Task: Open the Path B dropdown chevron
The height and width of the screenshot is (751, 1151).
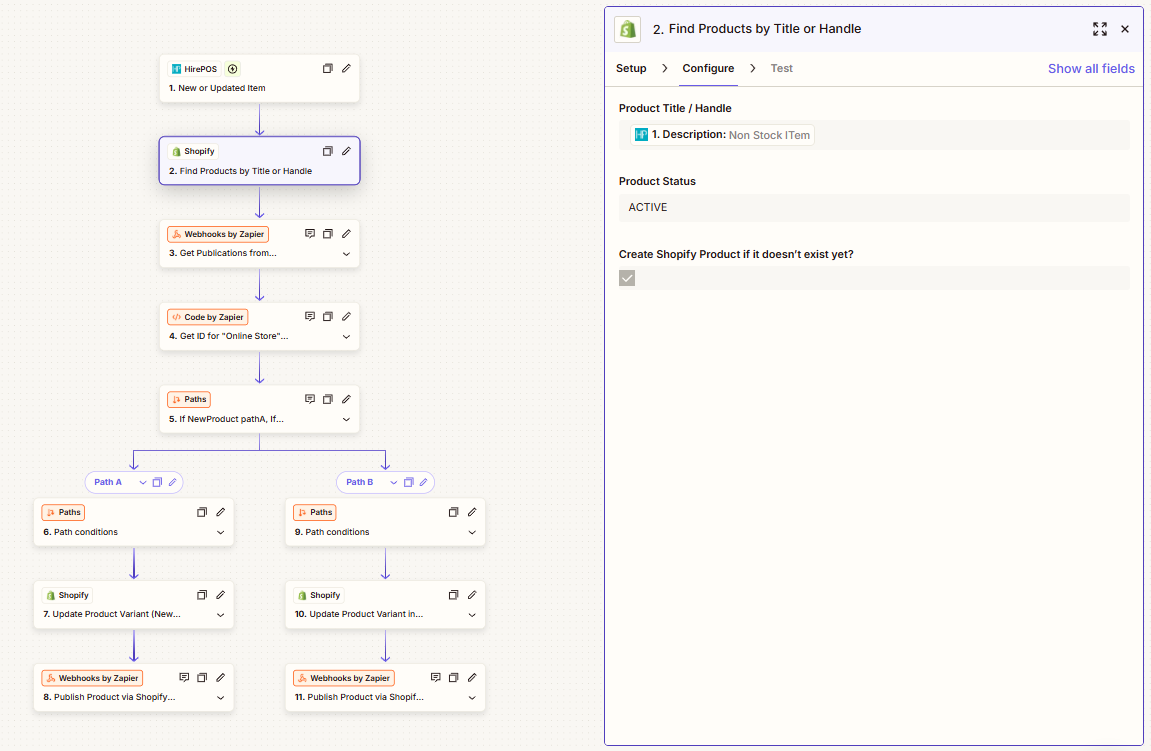Action: coord(393,482)
